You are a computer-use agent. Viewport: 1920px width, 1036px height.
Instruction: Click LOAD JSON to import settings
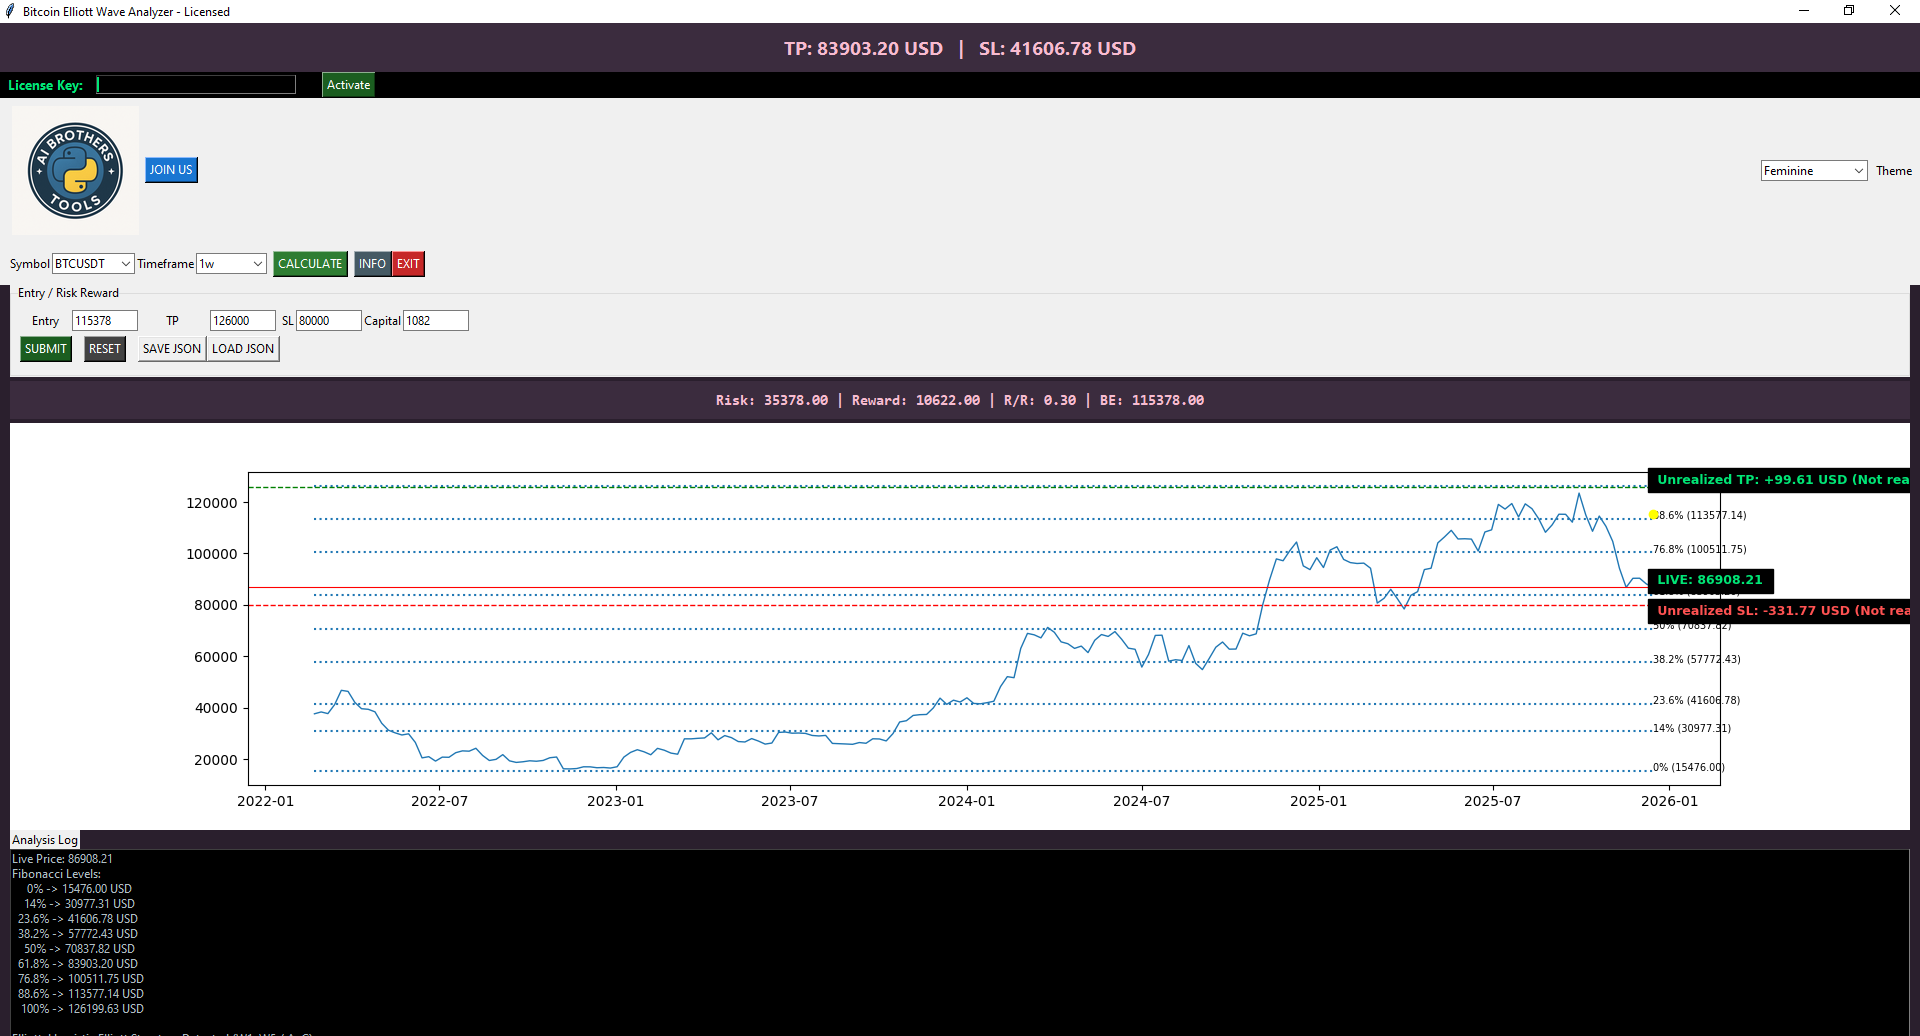point(242,348)
